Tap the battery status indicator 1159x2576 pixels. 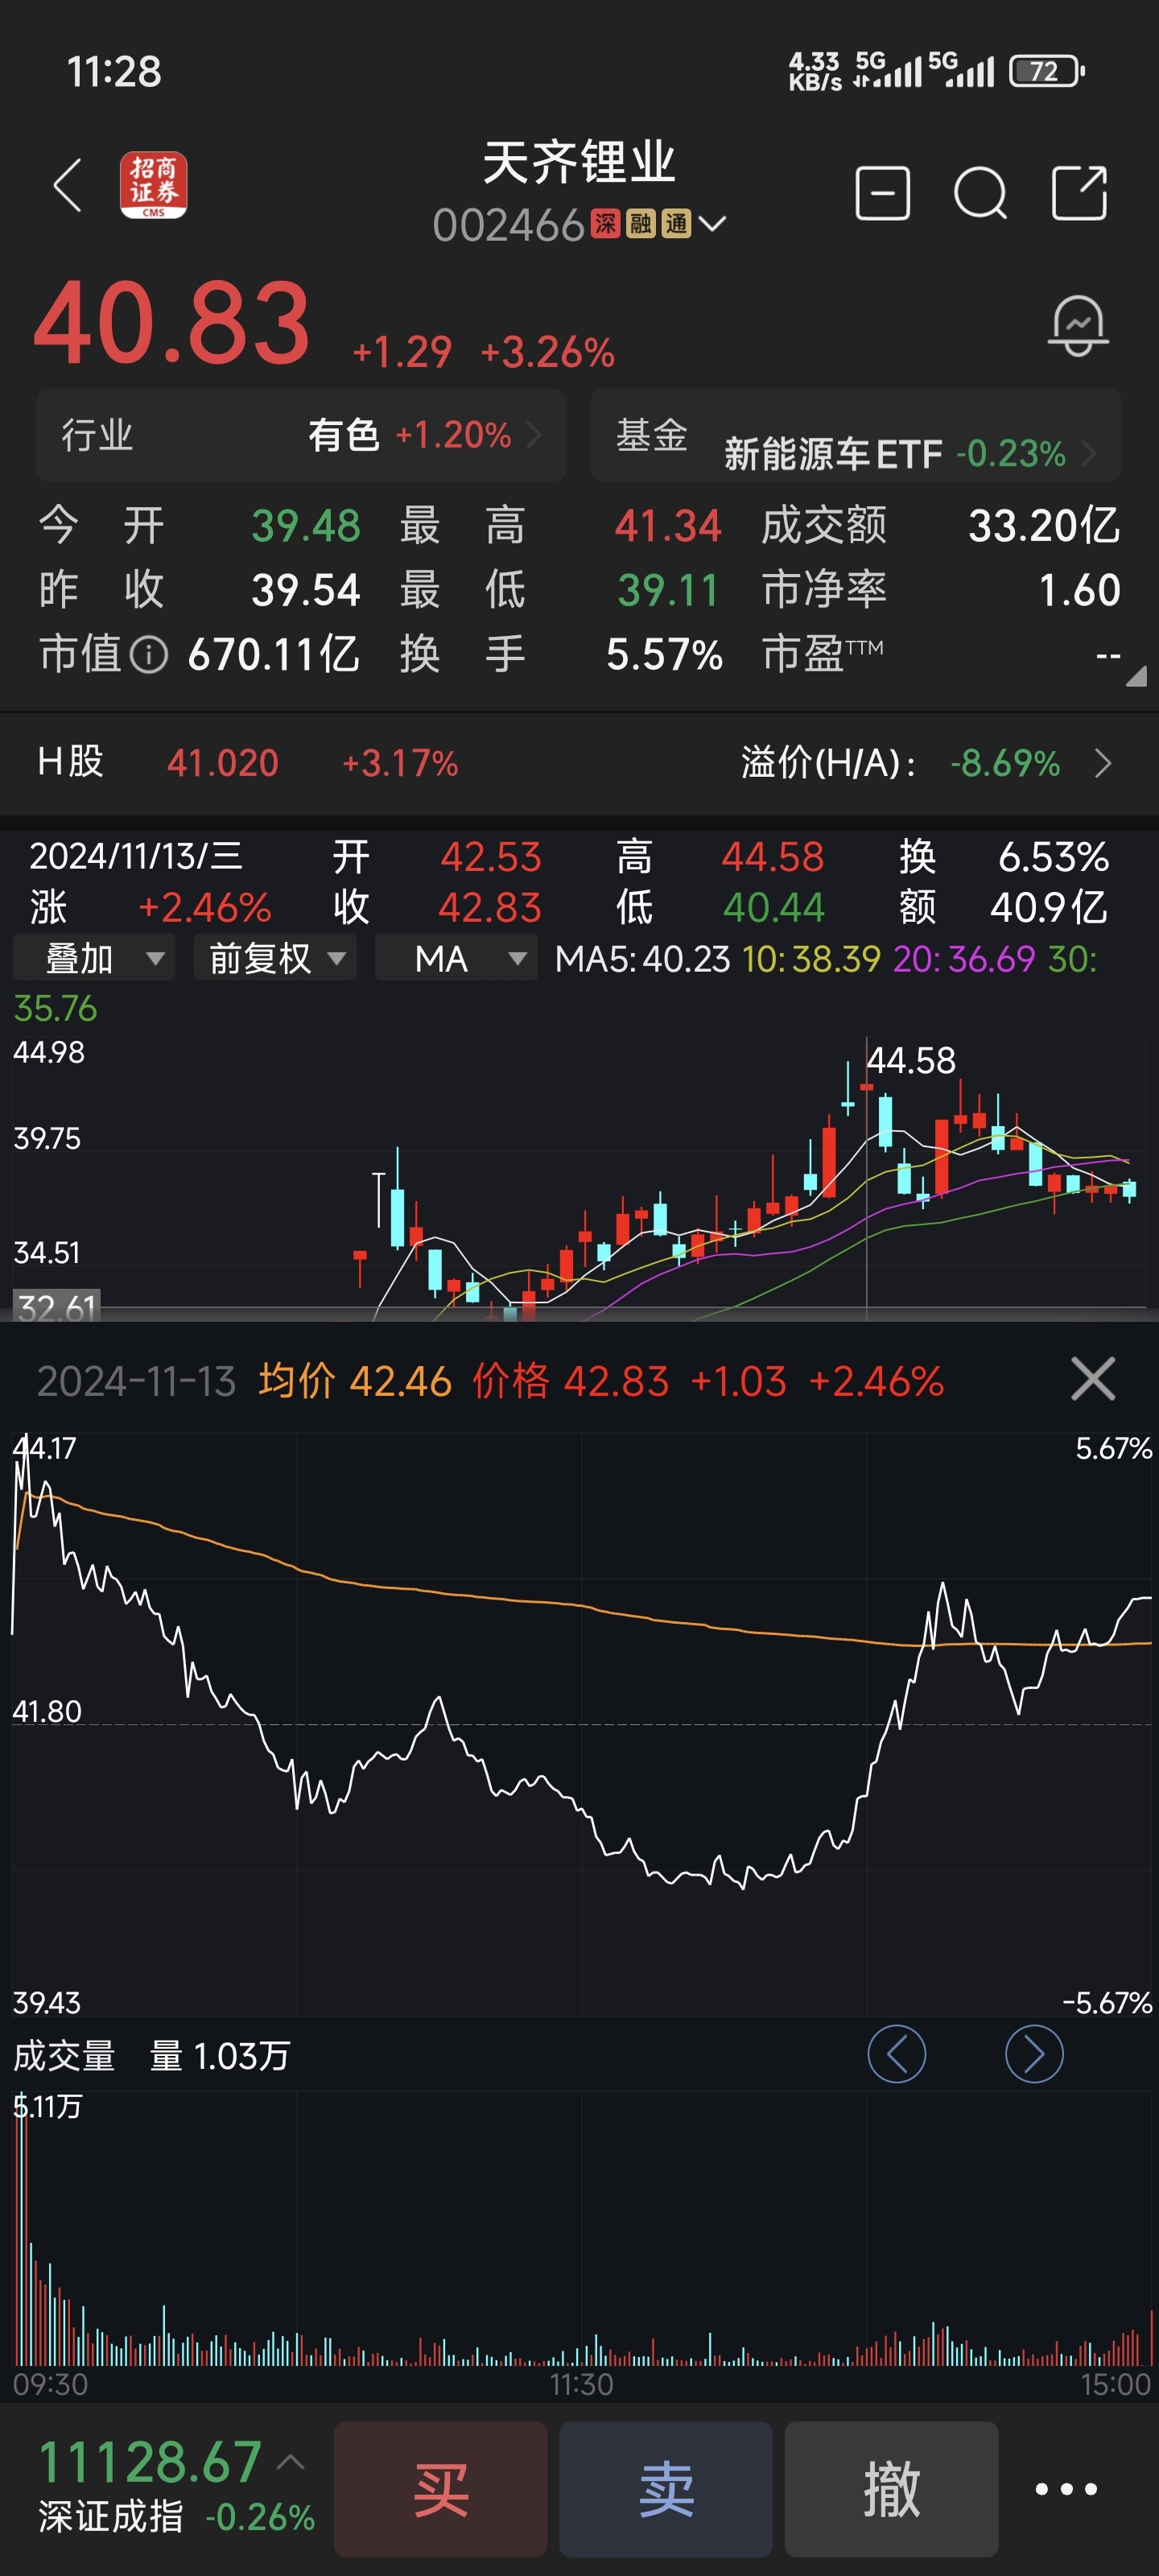(1046, 71)
